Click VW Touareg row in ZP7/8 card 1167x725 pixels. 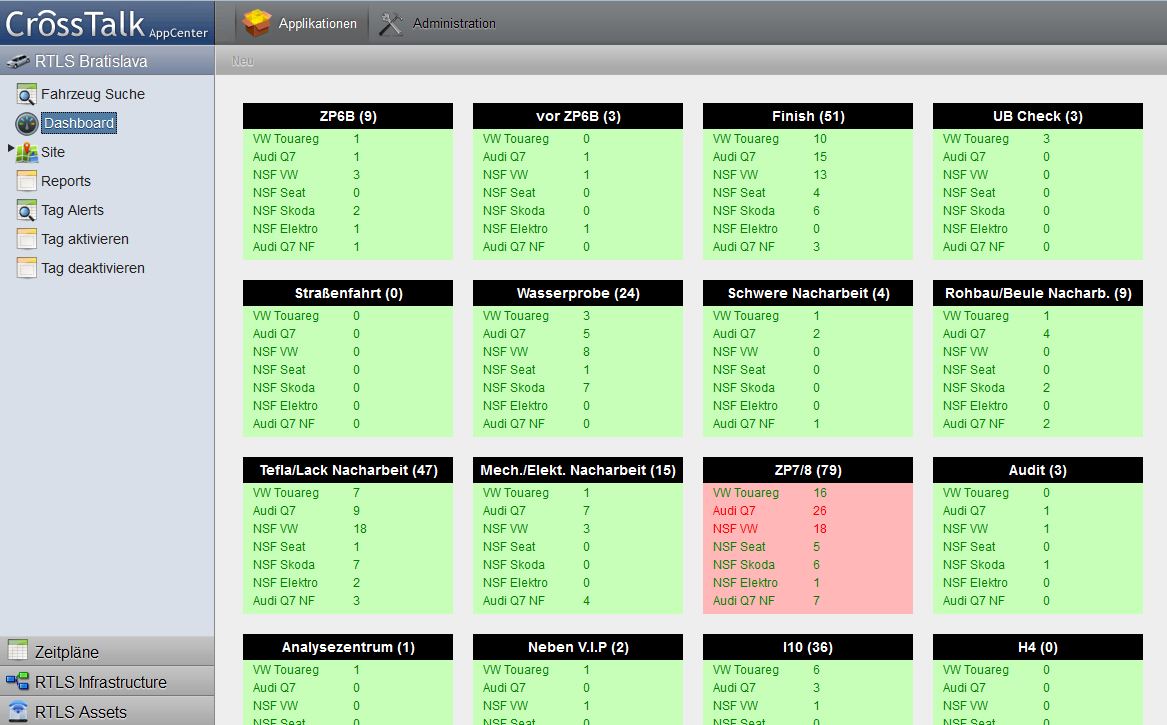coord(808,493)
